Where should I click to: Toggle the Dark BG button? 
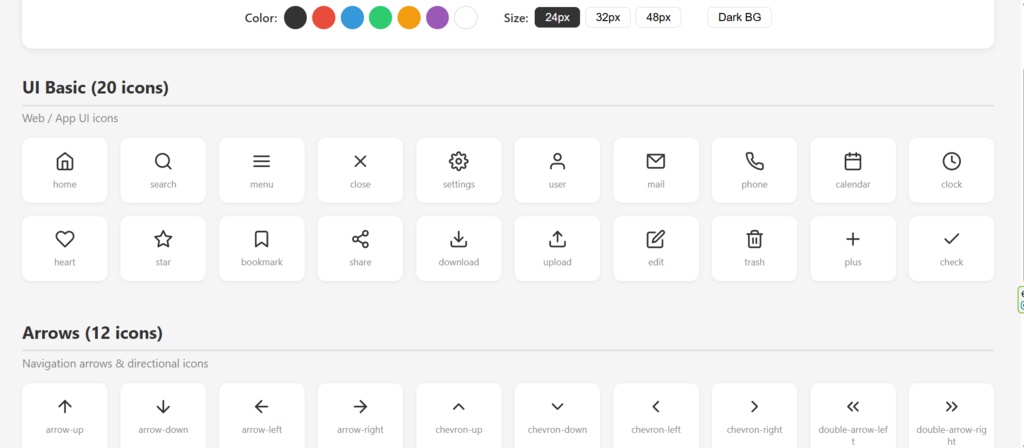tap(739, 18)
